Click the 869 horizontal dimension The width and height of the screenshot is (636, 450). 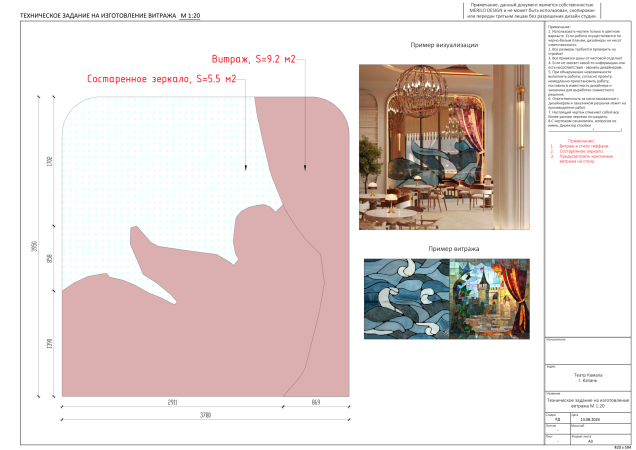click(x=316, y=401)
